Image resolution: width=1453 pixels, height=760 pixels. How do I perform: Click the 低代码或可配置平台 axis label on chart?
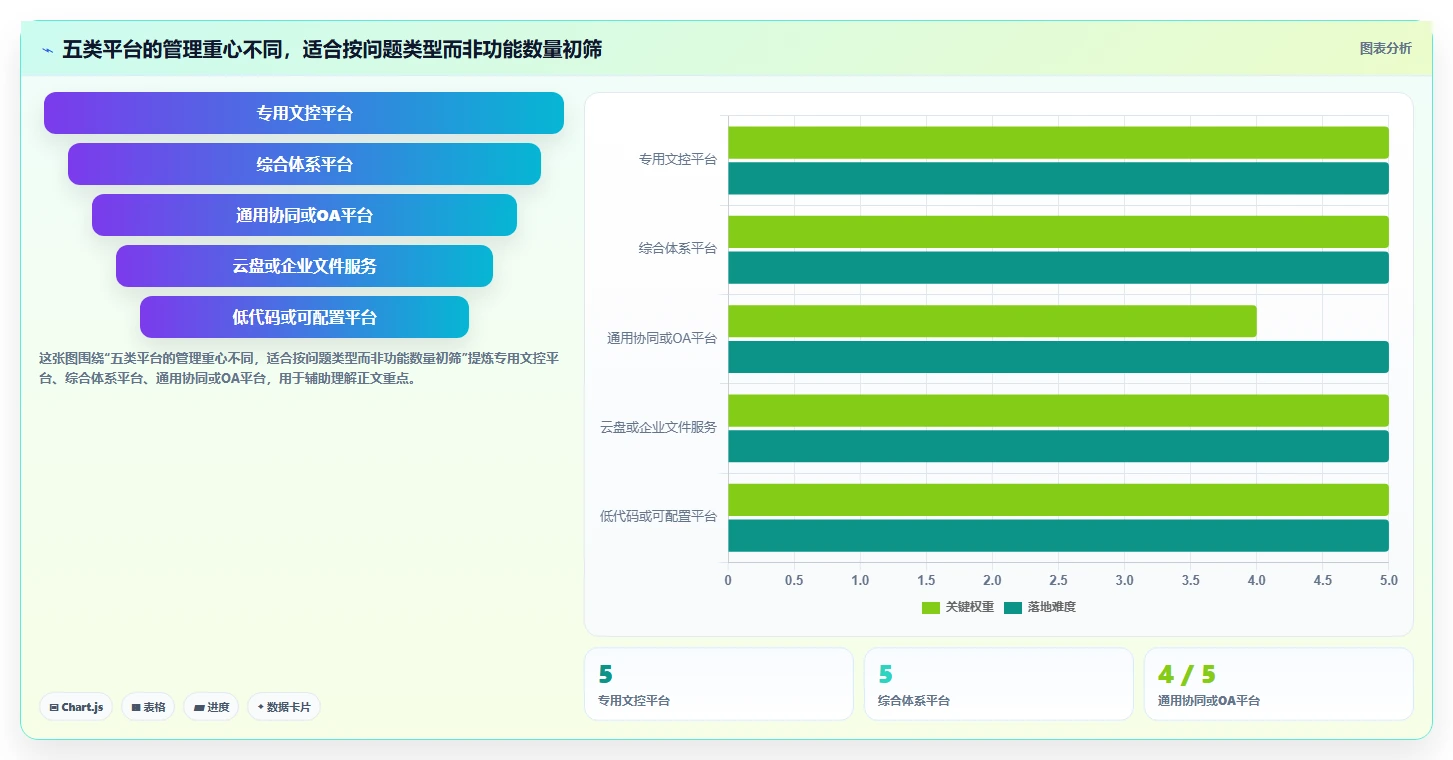(658, 516)
